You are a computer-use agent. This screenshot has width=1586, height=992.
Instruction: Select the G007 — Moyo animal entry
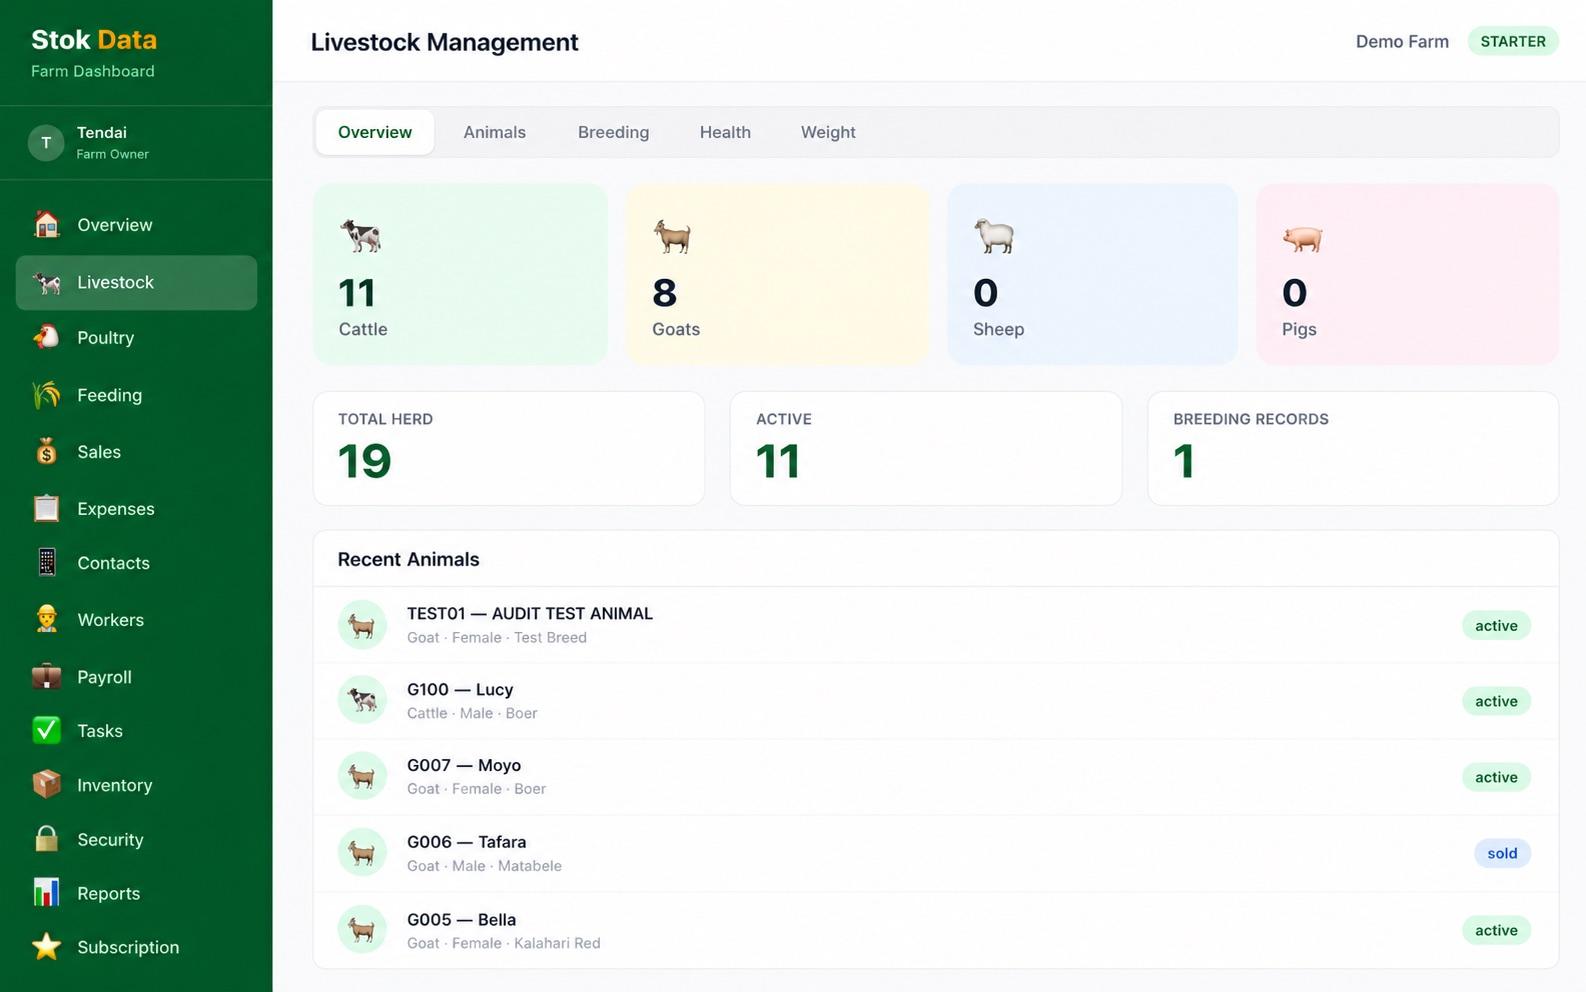[x=936, y=777]
